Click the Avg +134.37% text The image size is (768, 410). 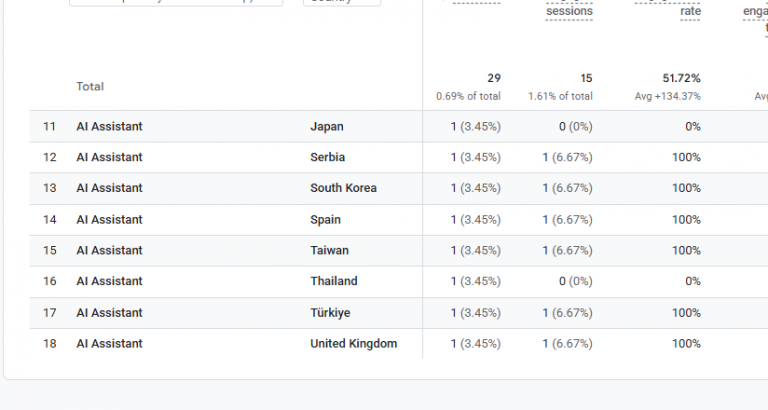668,96
